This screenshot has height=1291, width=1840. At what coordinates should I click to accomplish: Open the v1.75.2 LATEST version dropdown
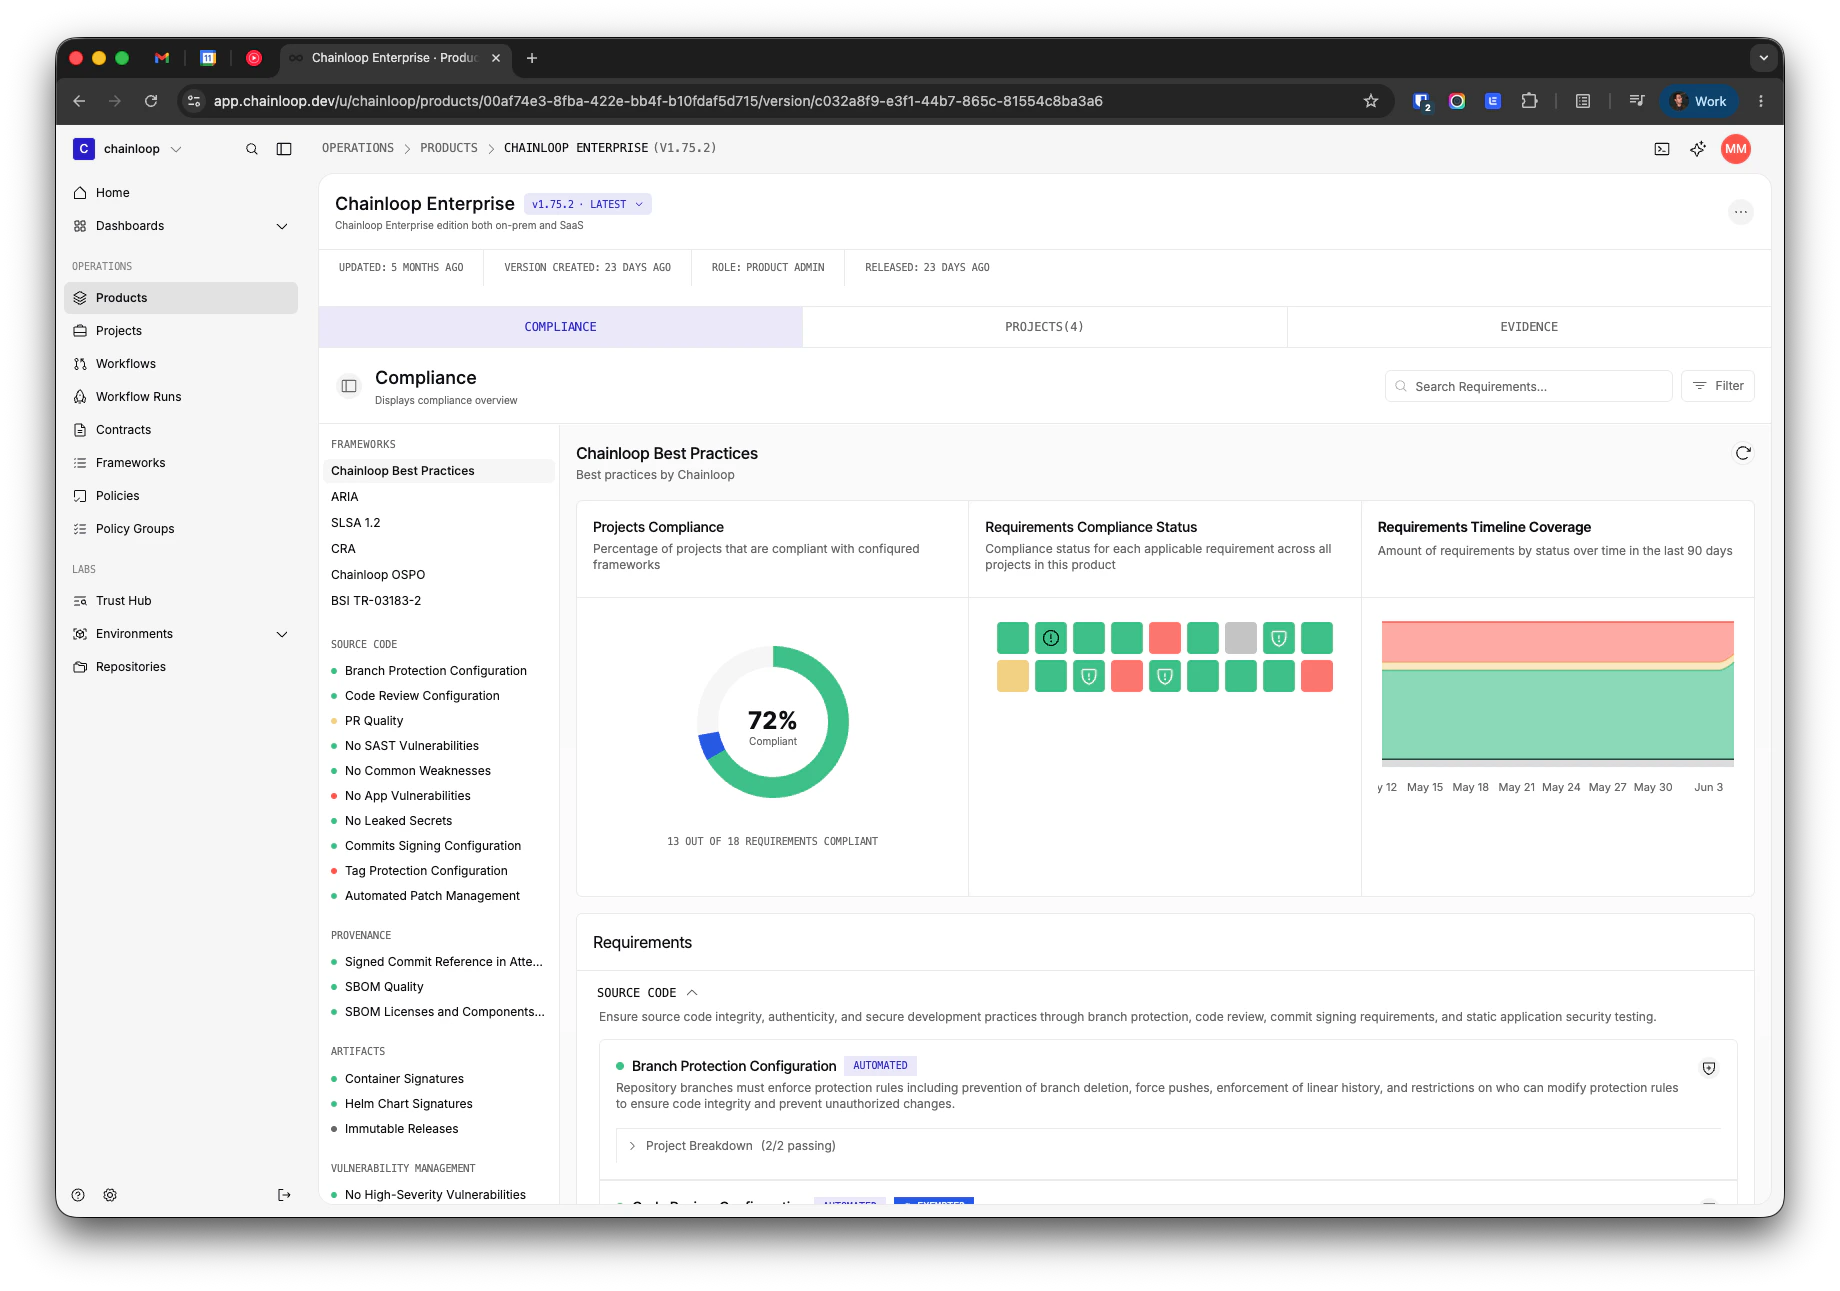click(x=588, y=204)
